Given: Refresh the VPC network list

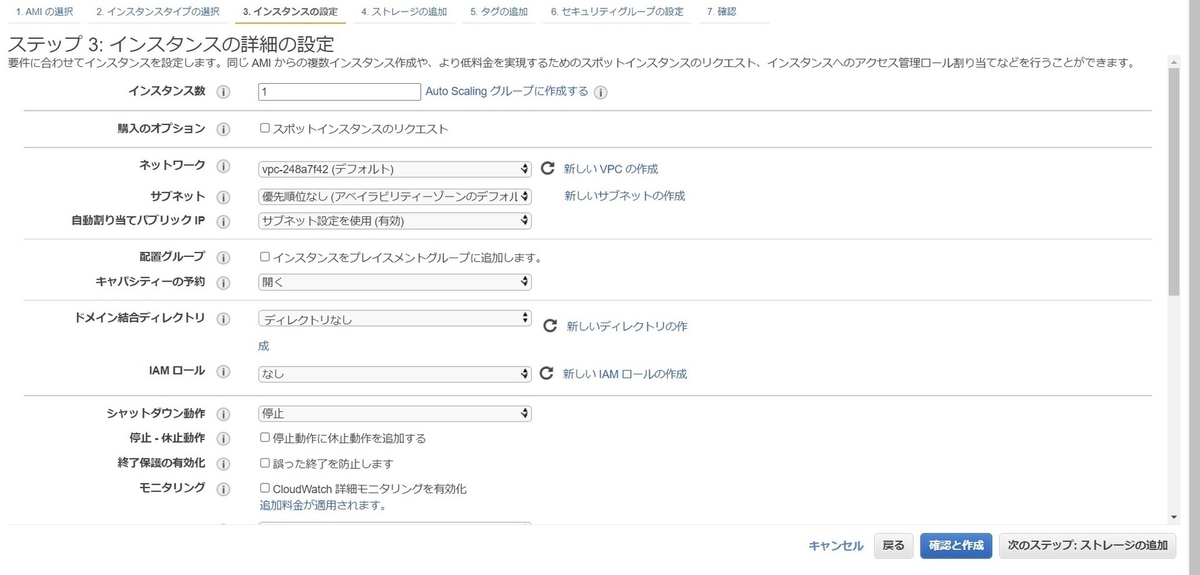Looking at the screenshot, I should (547, 168).
